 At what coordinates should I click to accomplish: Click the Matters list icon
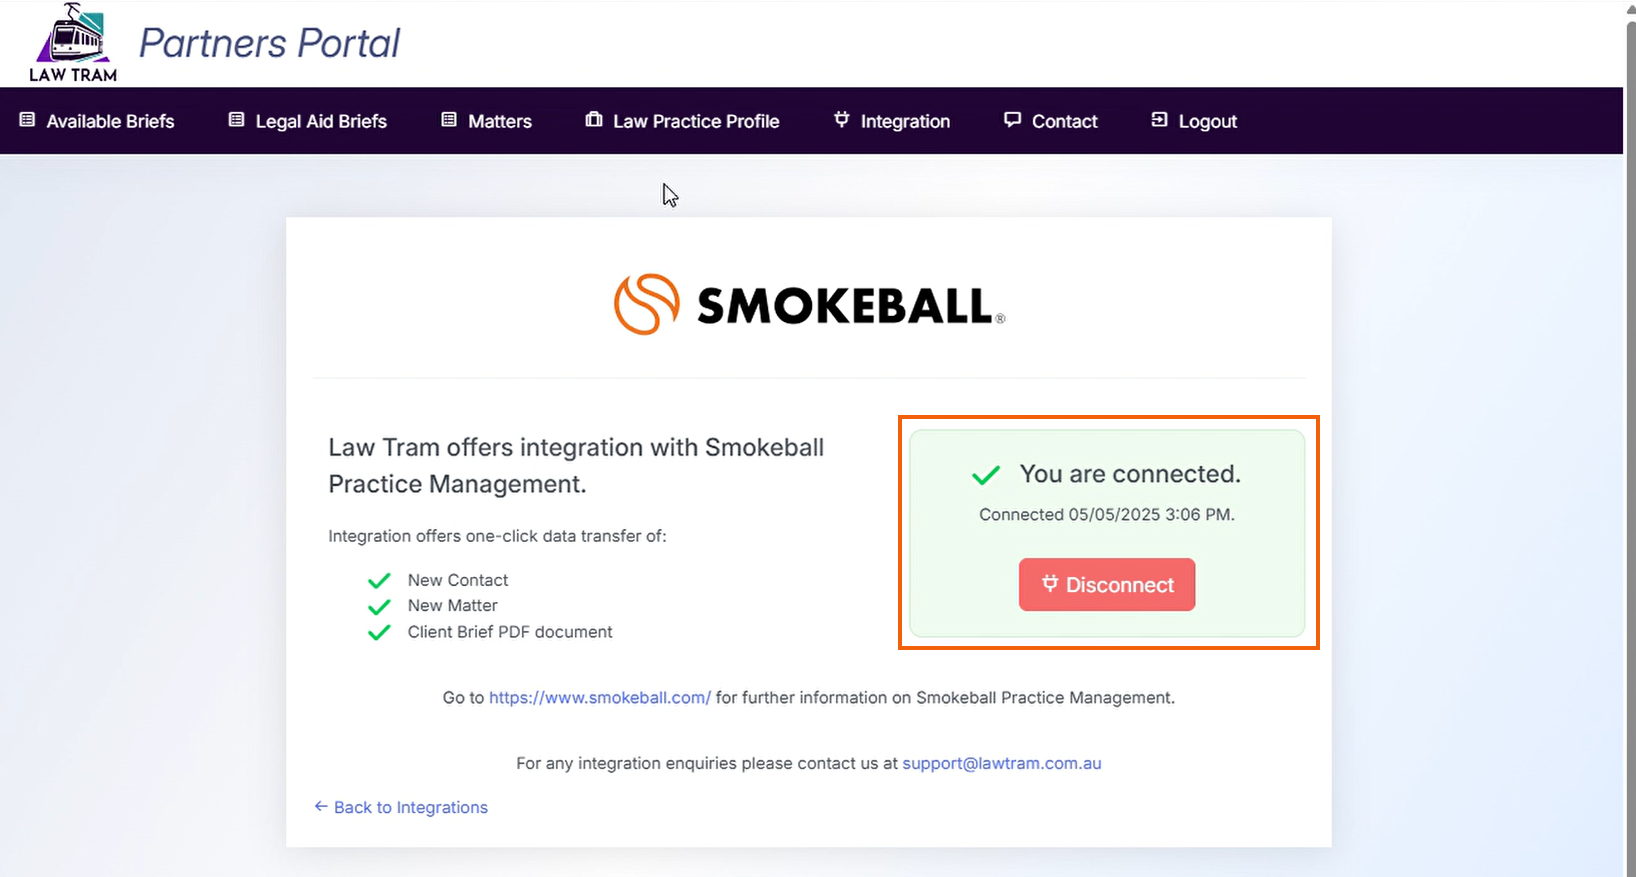coord(449,120)
